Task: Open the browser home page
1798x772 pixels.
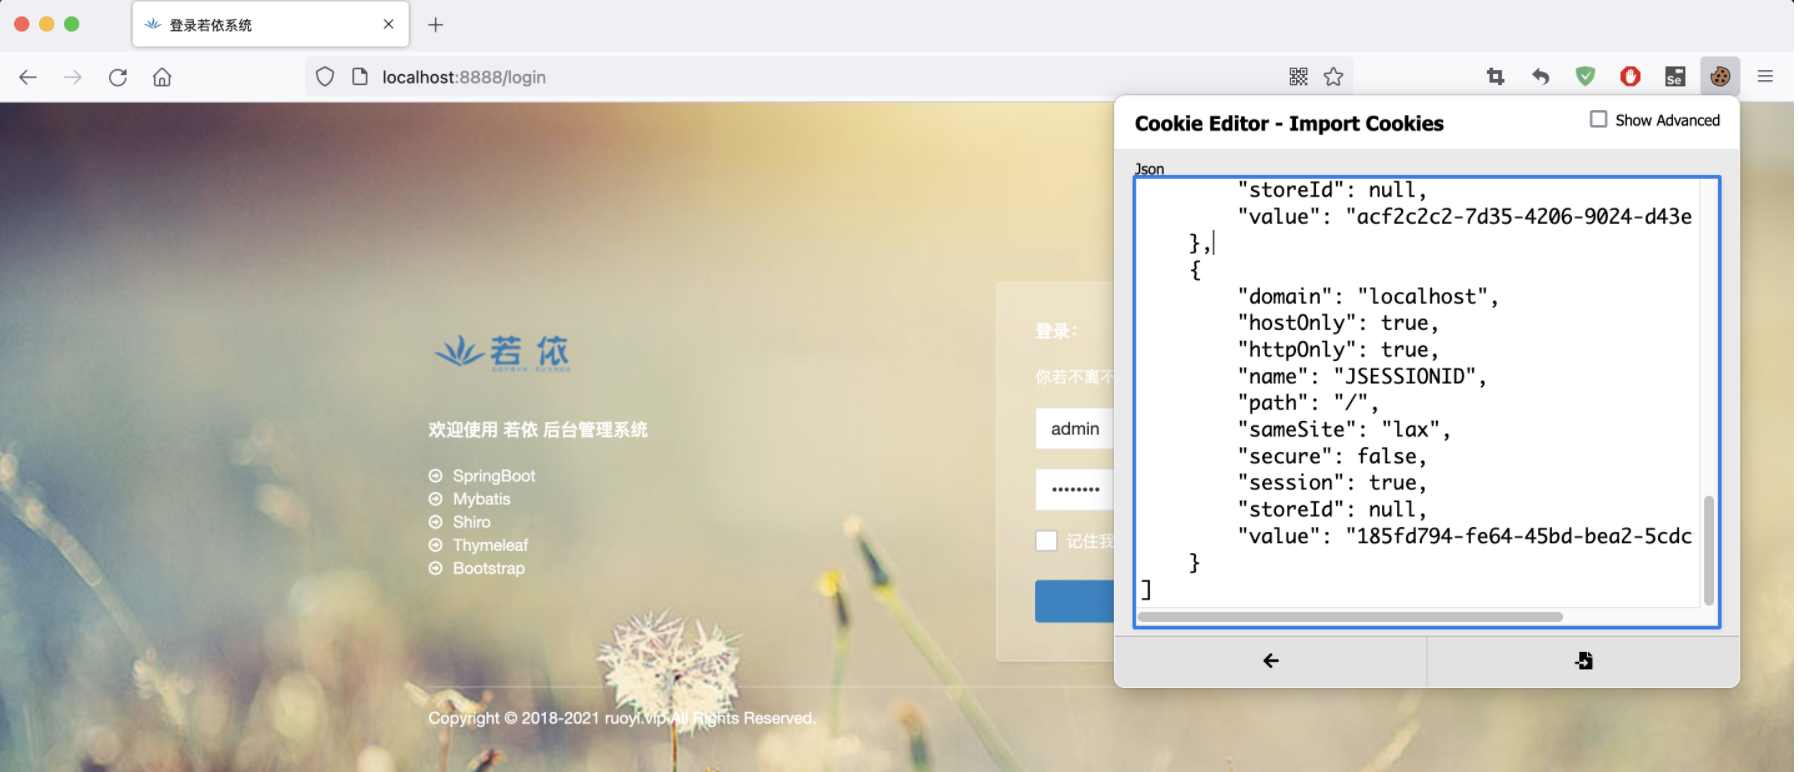Action: tap(162, 77)
